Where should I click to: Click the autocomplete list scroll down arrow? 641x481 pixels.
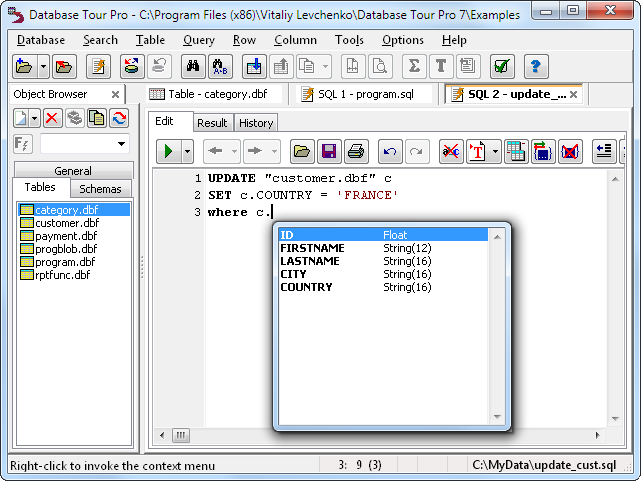[497, 417]
